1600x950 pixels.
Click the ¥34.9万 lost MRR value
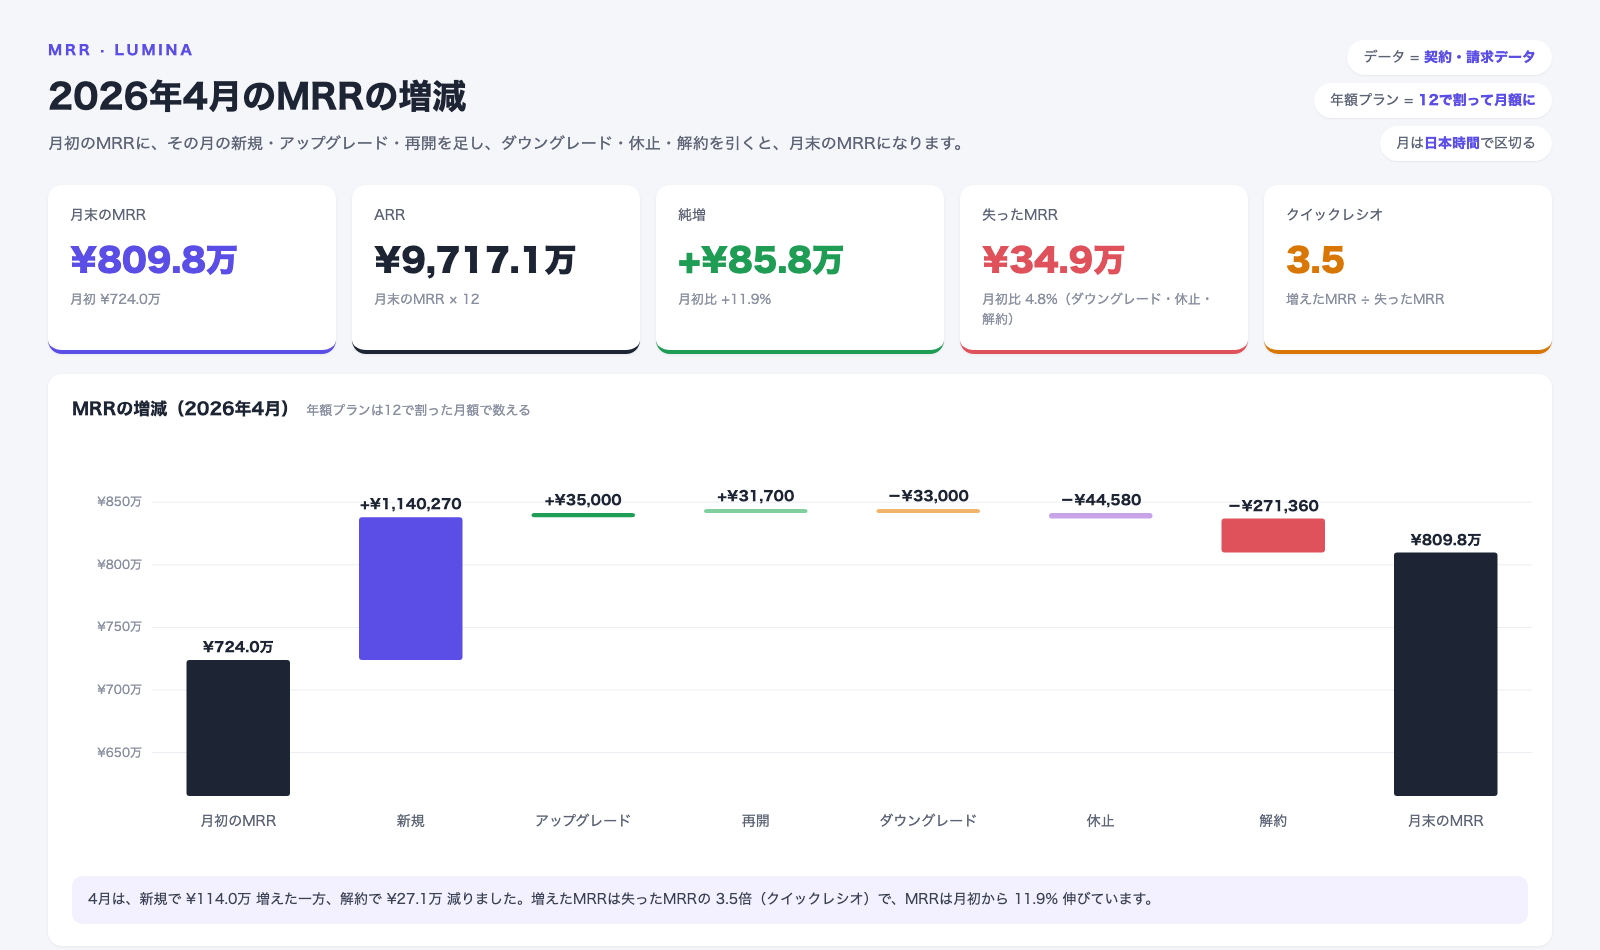1053,260
